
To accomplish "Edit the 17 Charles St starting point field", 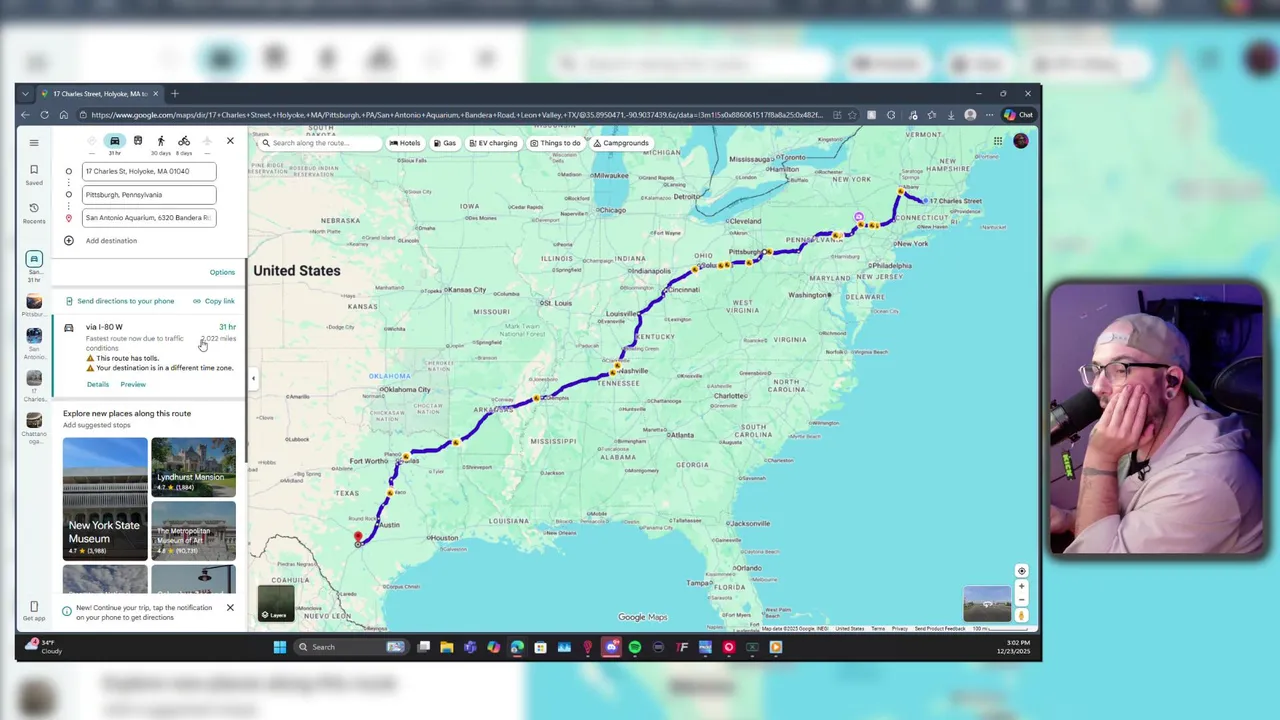I will pos(149,171).
